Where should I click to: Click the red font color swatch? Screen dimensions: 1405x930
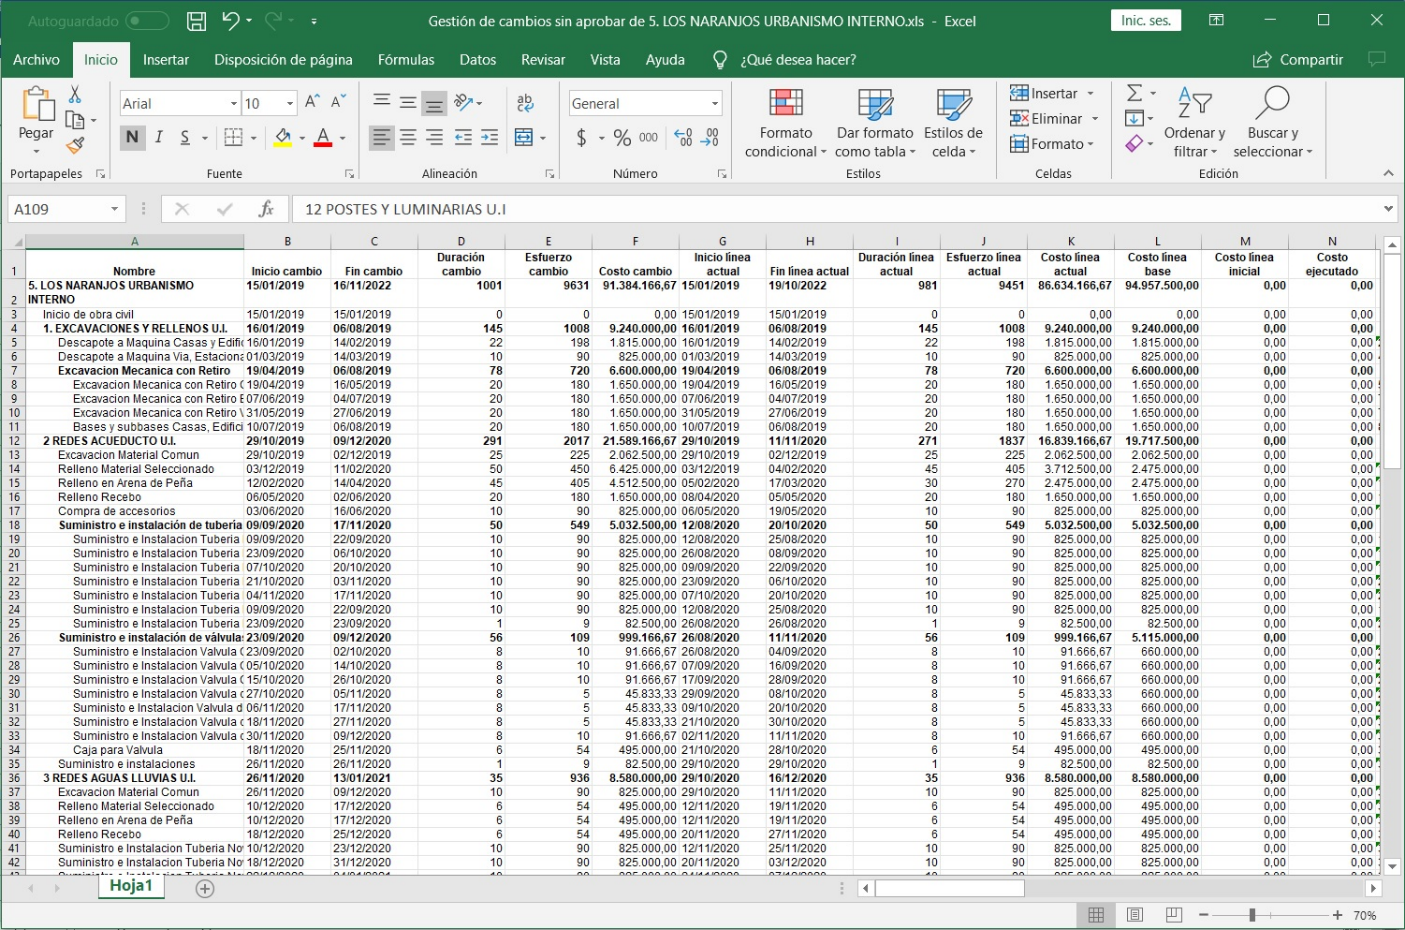click(322, 138)
